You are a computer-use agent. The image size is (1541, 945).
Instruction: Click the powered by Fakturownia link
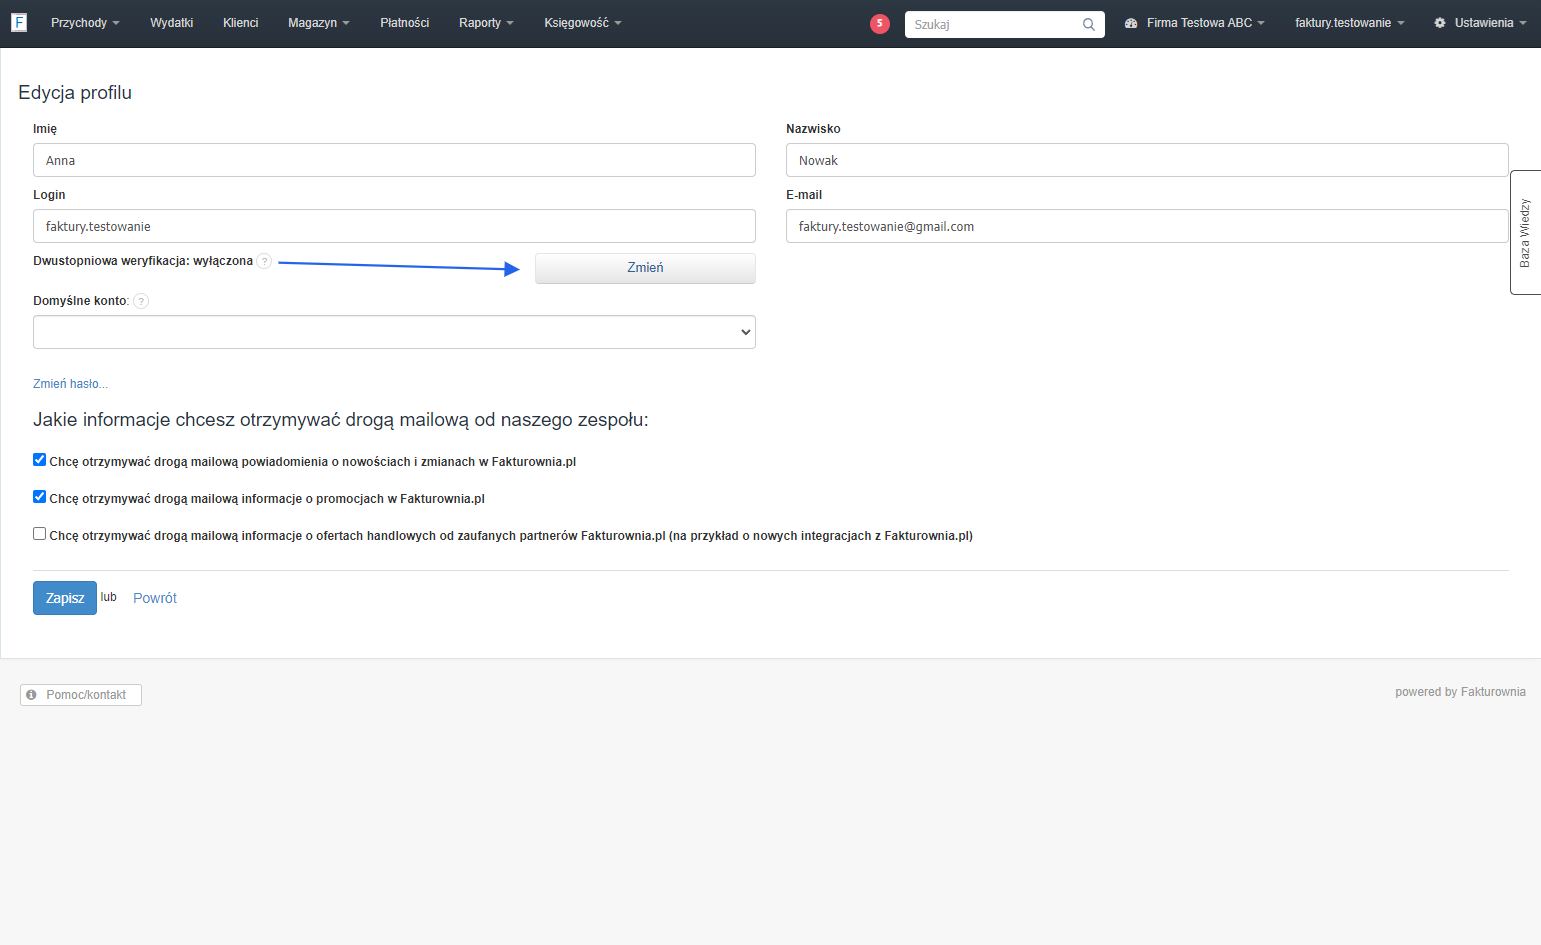point(1460,692)
